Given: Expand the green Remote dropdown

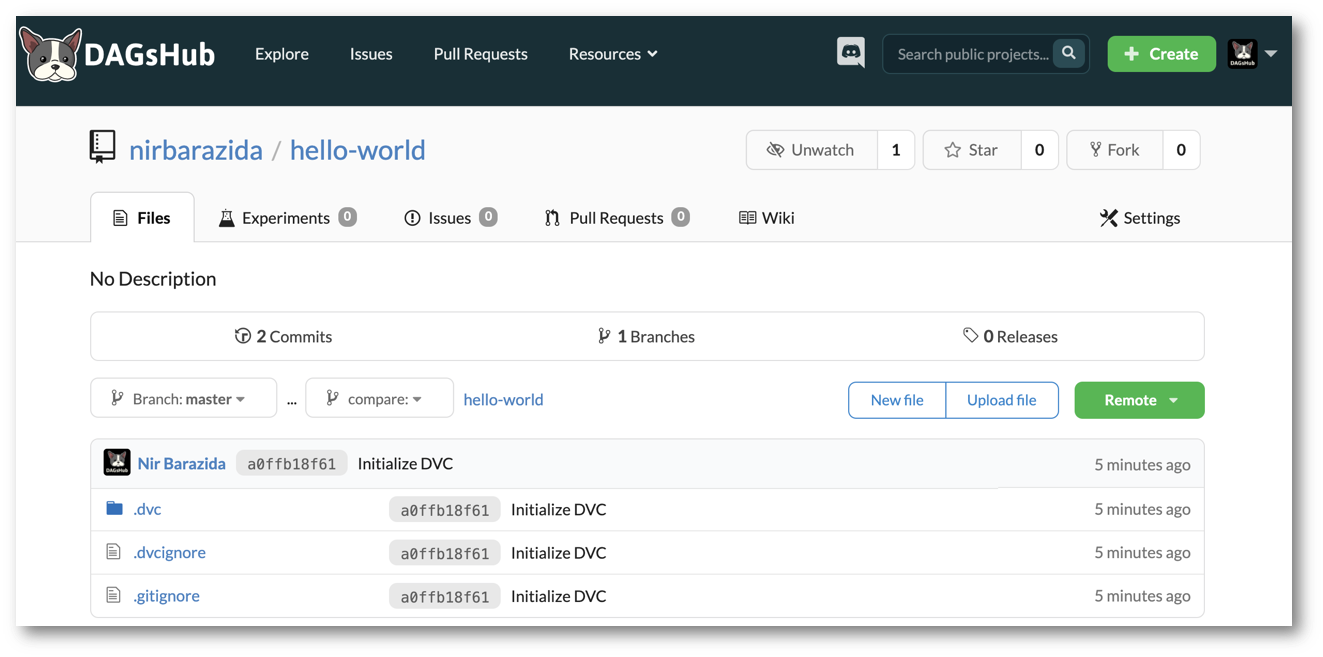Looking at the screenshot, I should click(1139, 400).
